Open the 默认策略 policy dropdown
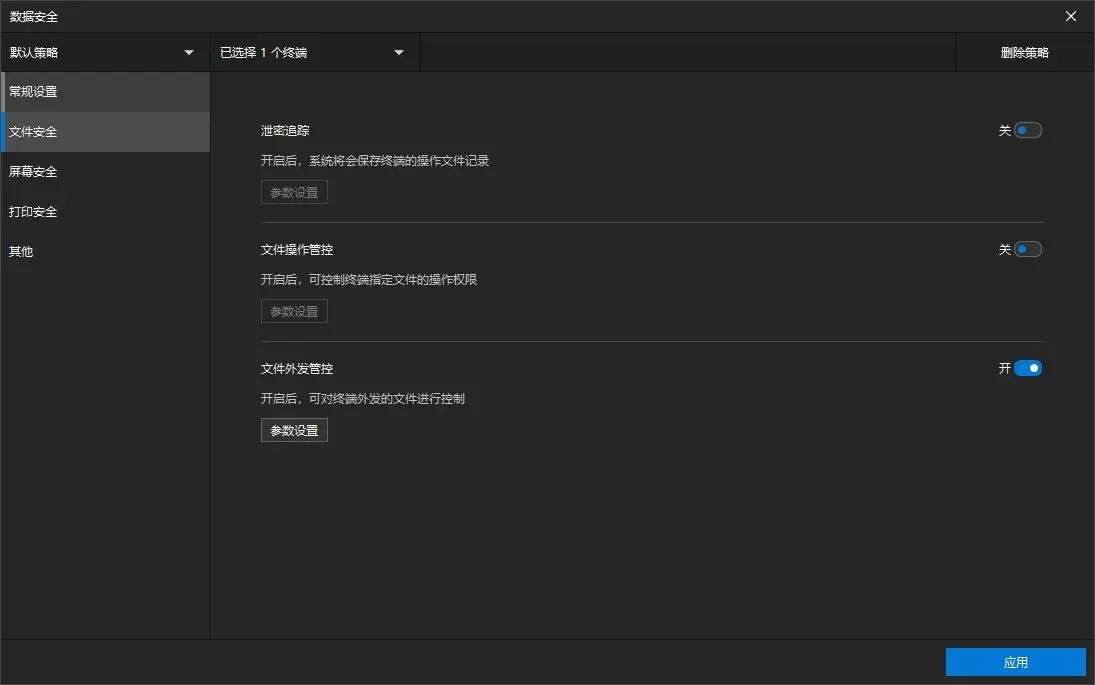 pyautogui.click(x=105, y=52)
